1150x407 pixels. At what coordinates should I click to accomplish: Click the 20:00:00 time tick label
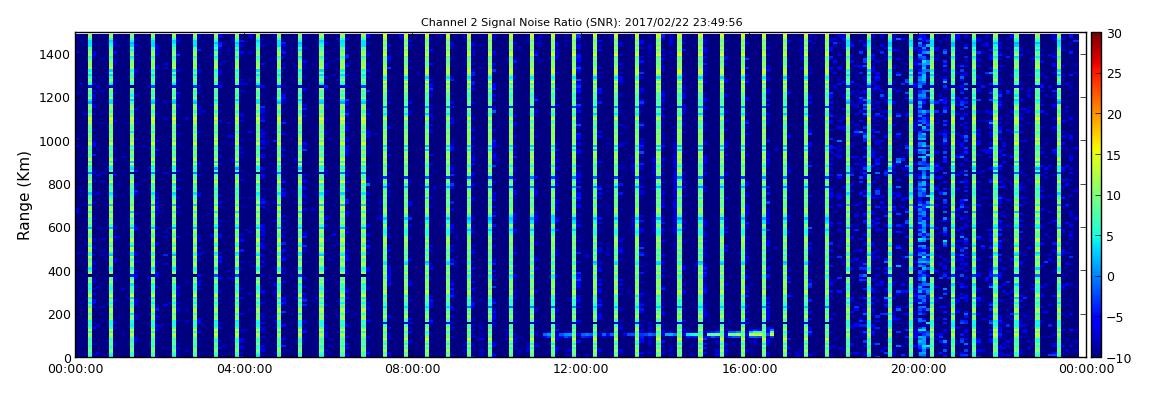918,369
